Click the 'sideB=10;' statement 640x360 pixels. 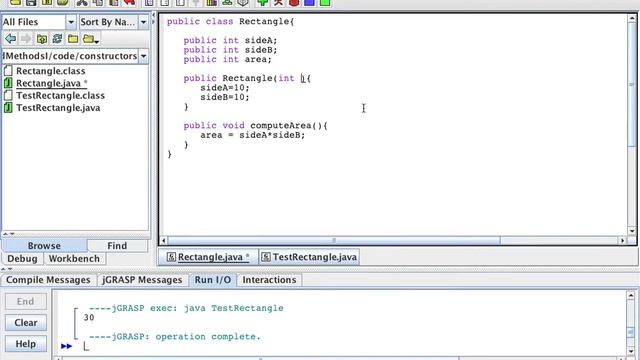(x=224, y=97)
